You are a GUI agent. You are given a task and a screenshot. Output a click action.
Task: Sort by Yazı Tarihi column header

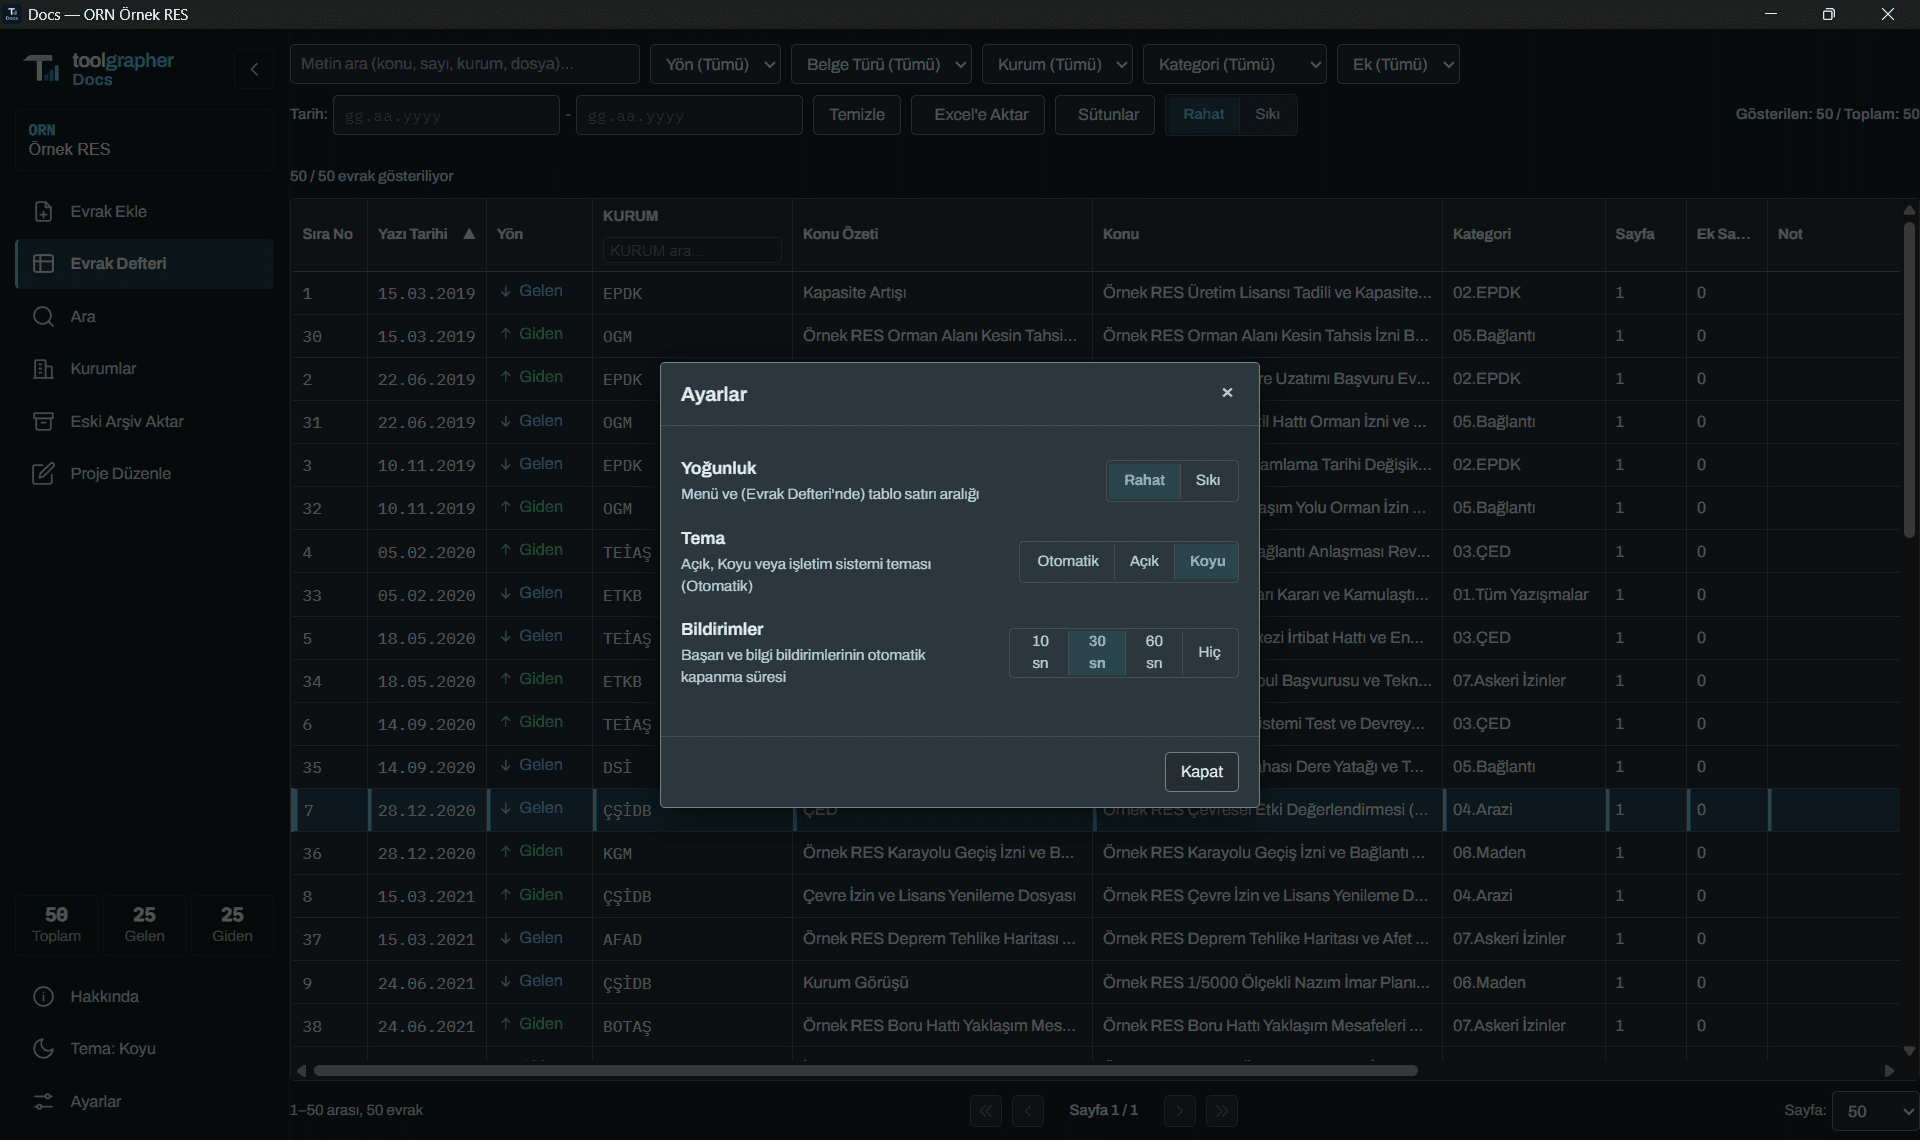(426, 234)
